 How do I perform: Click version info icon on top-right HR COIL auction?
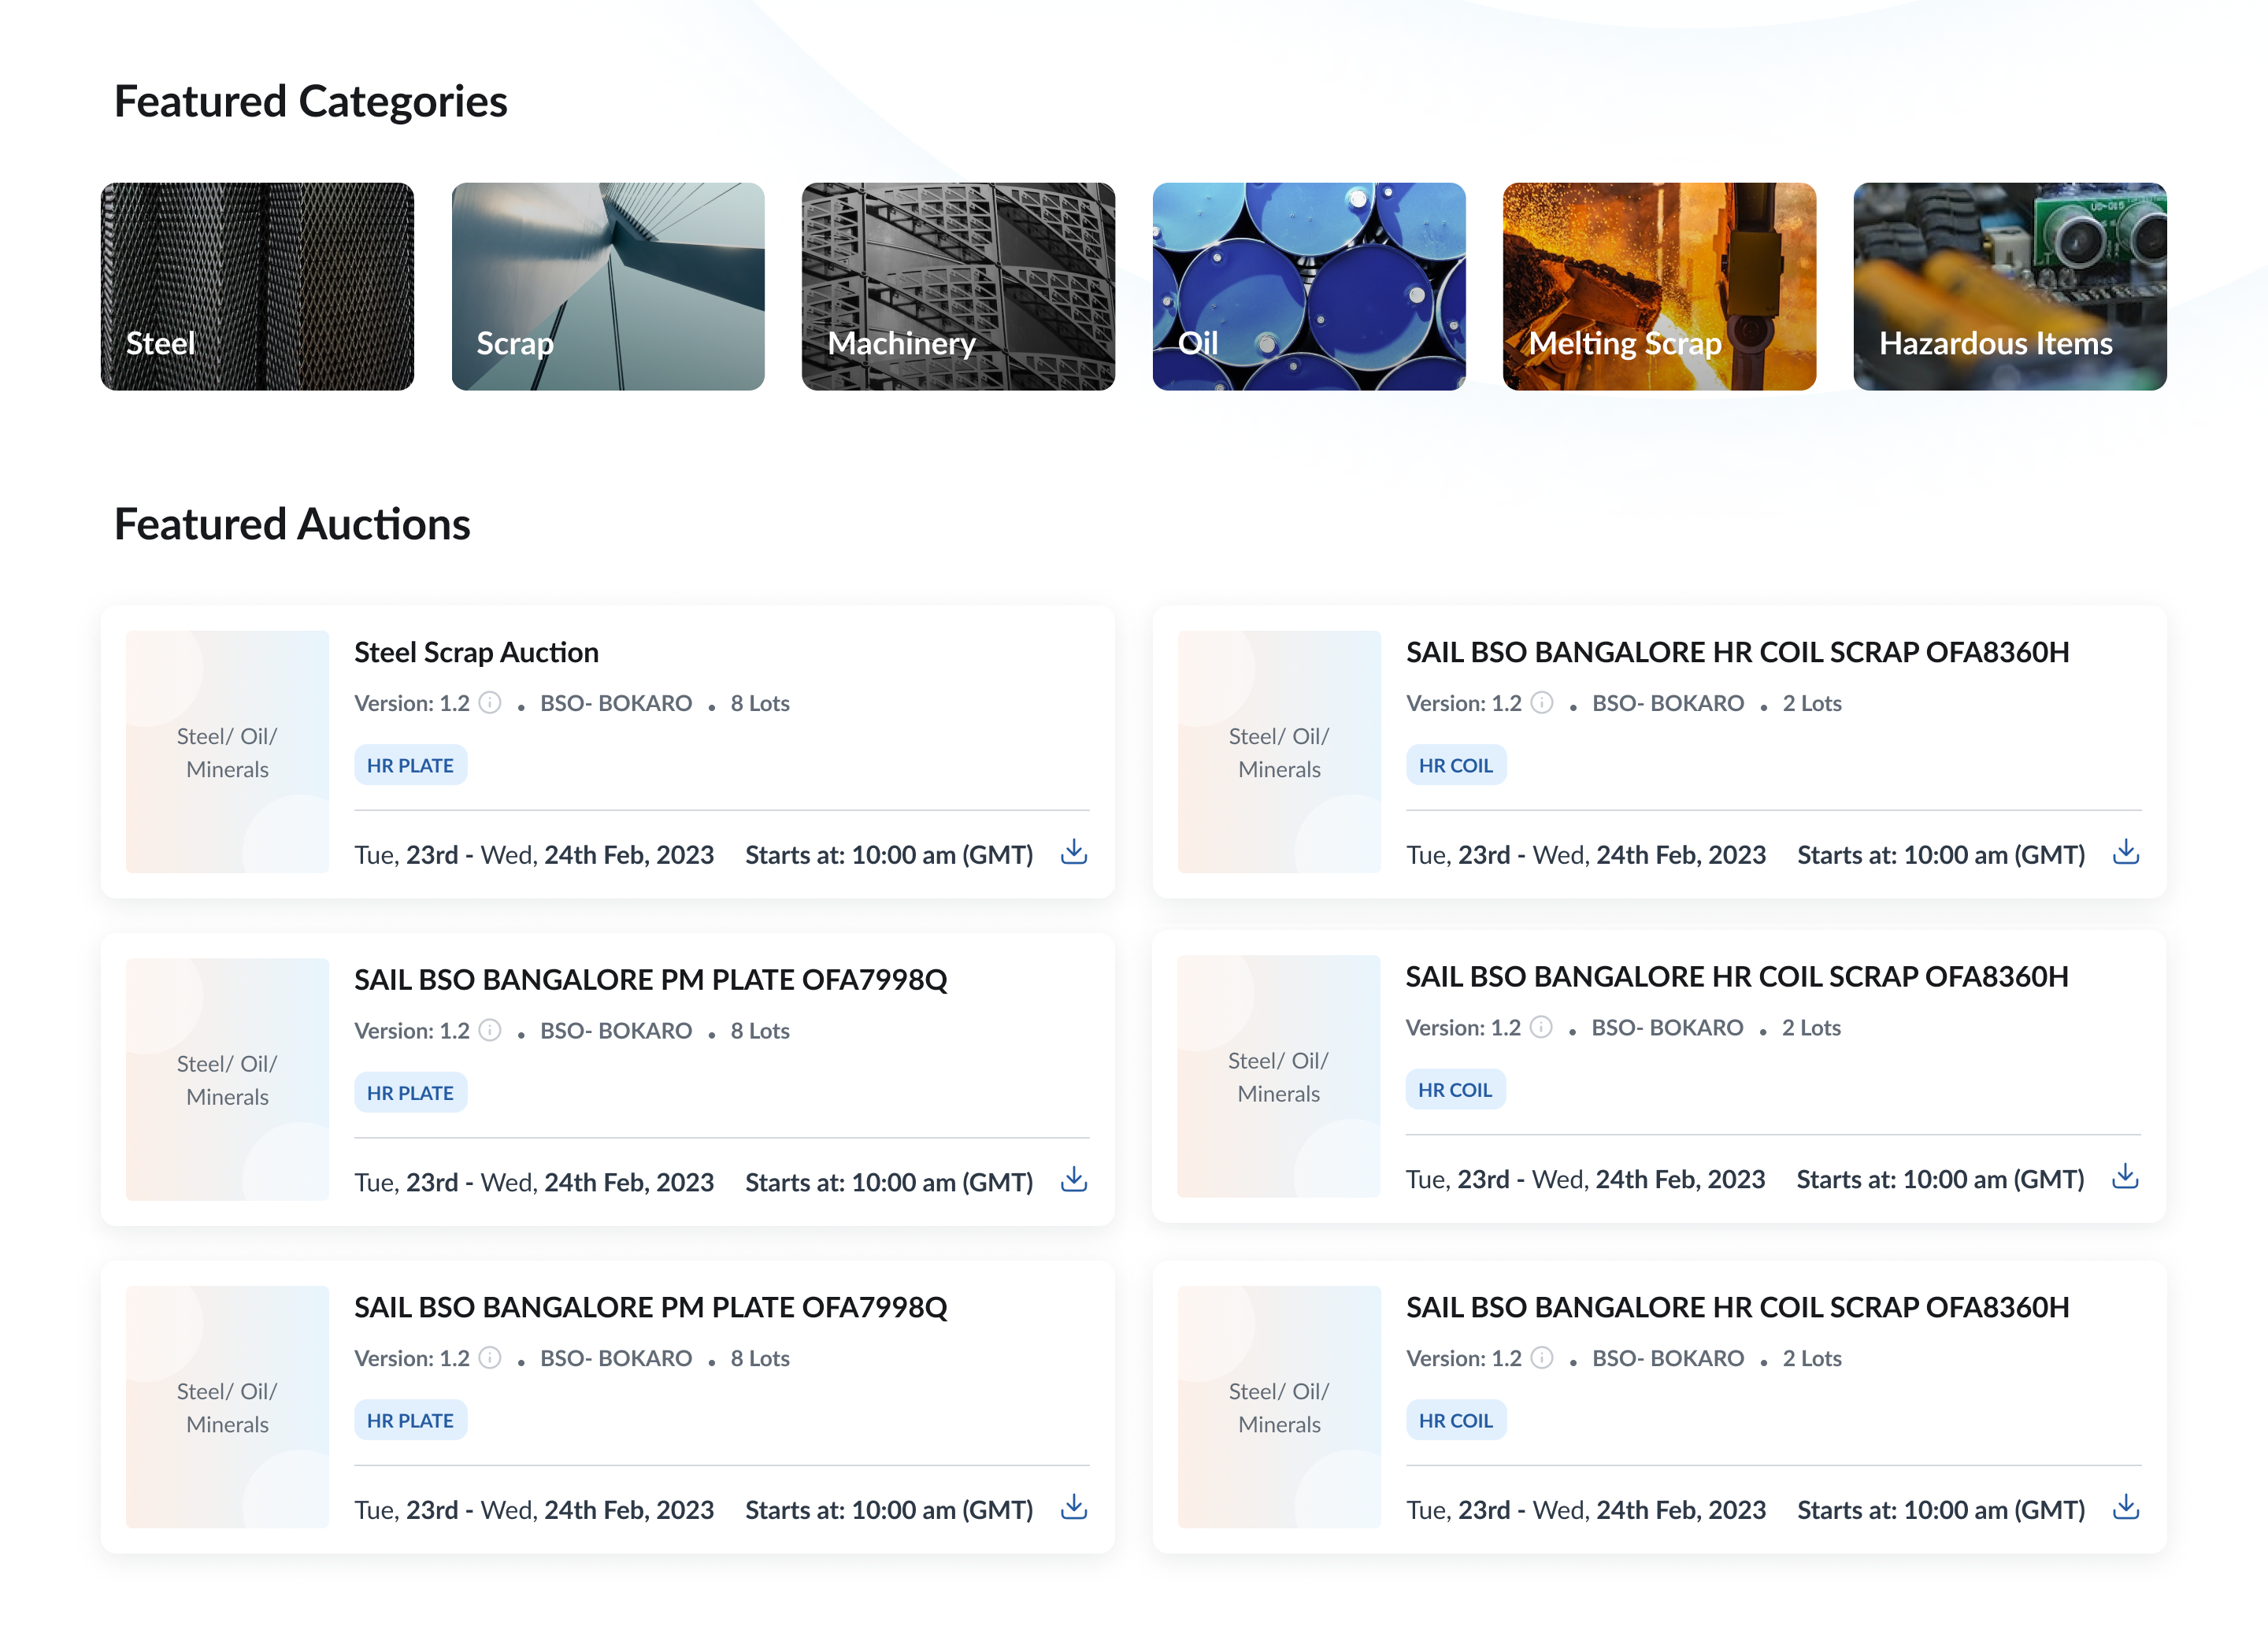(1542, 703)
